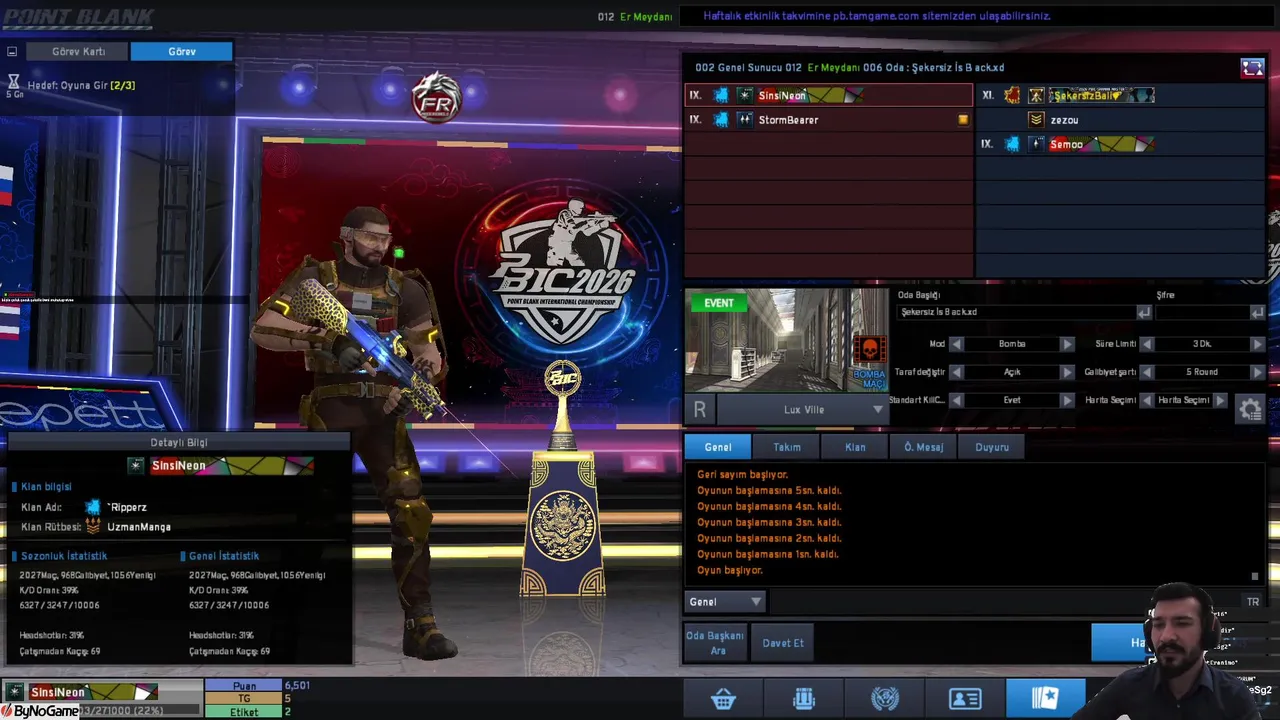The height and width of the screenshot is (720, 1280).
Task: Change Harita Seçimi with left arrow
Action: tap(1147, 400)
